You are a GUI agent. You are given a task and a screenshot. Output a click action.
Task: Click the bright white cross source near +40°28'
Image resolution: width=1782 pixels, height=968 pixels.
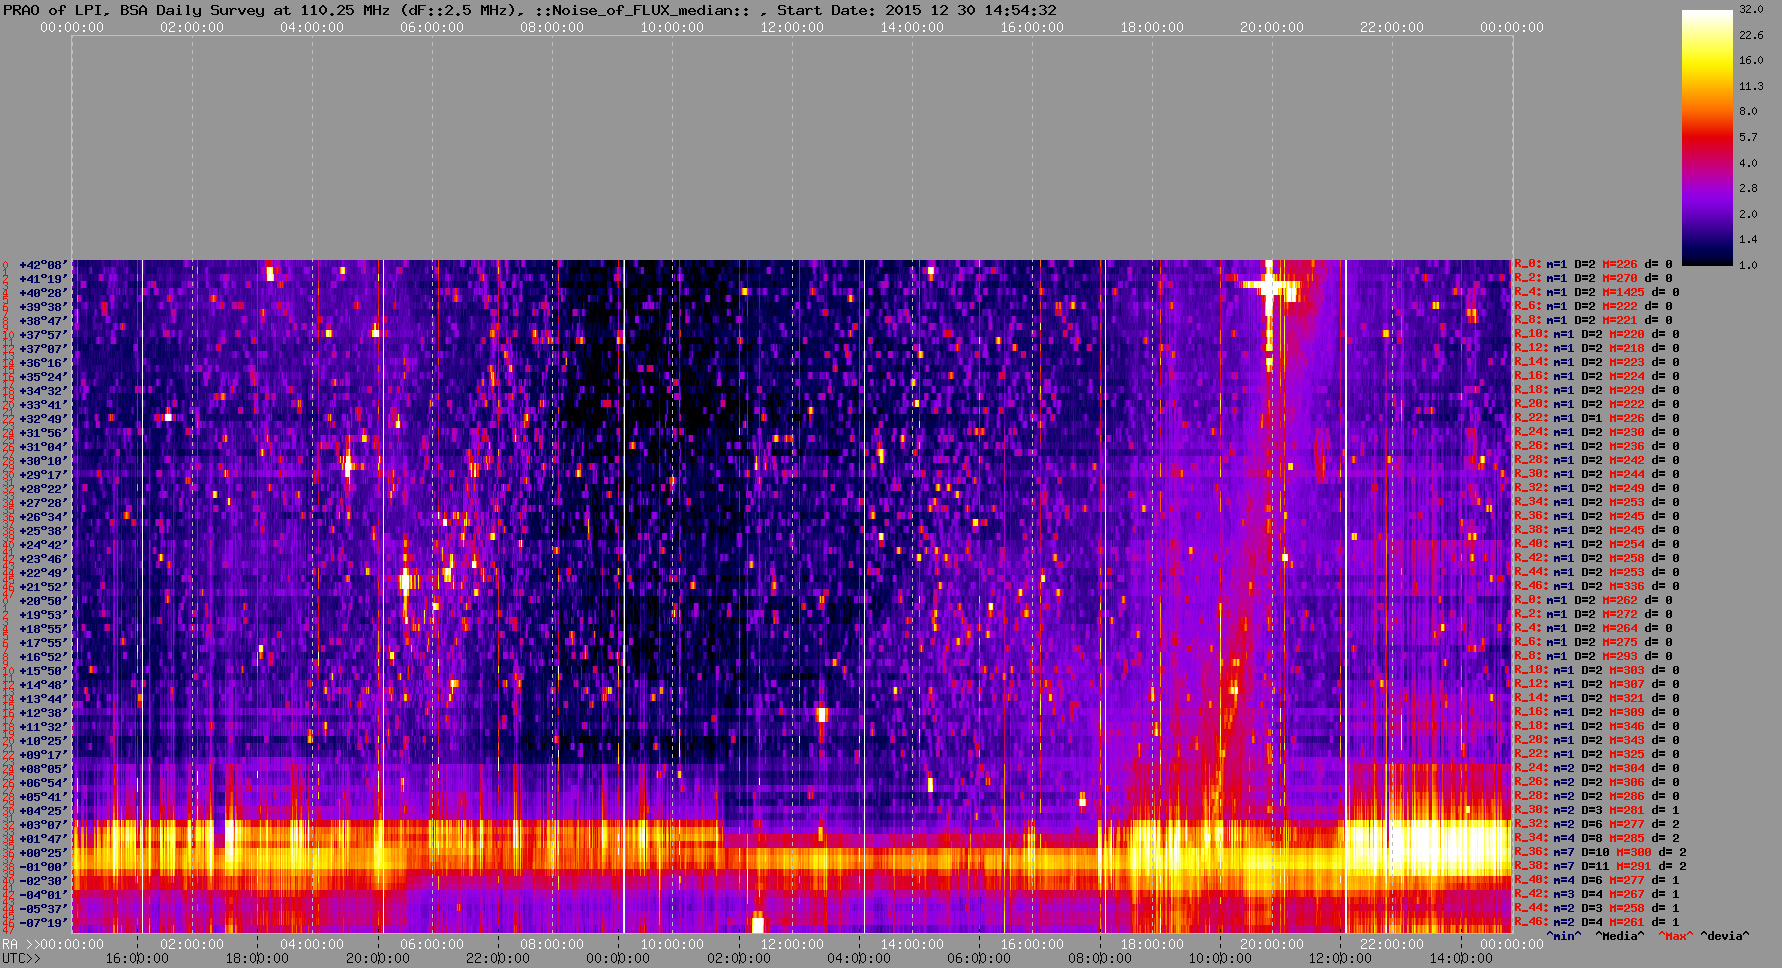[1269, 287]
